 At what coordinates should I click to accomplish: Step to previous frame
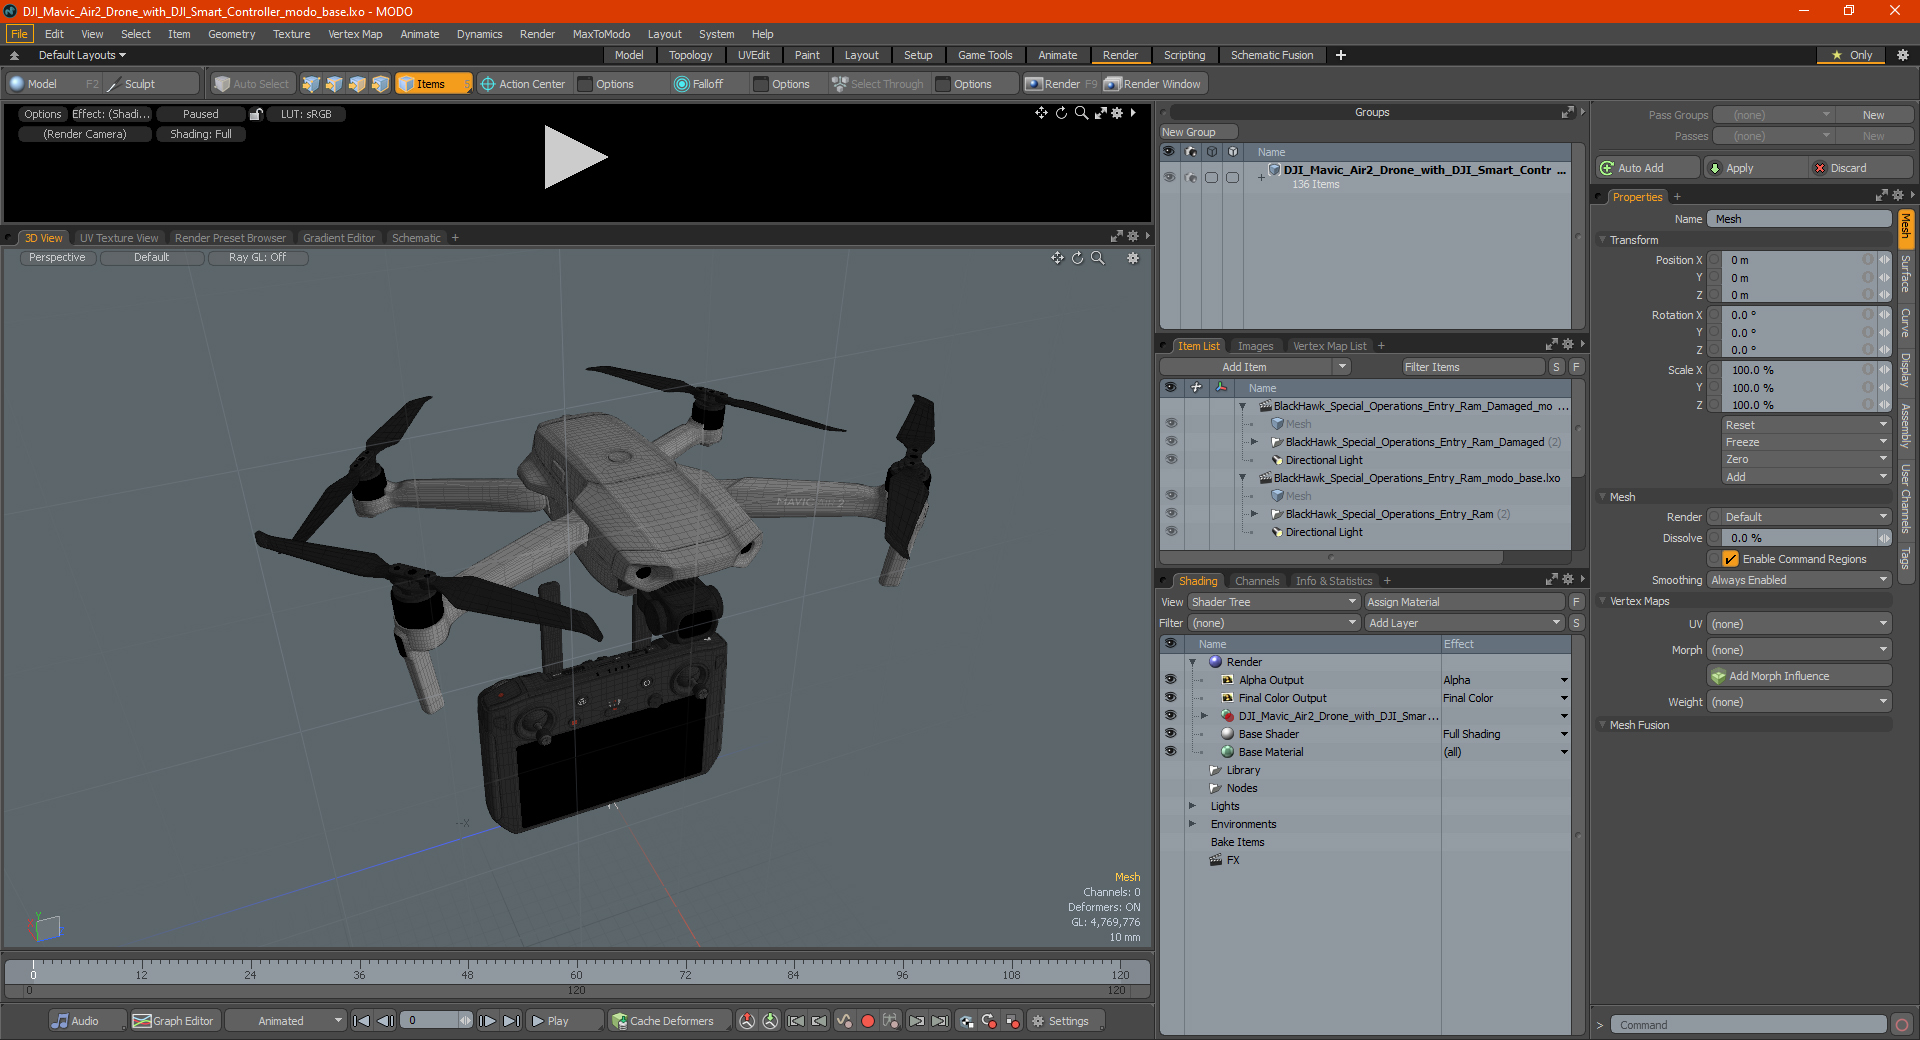coord(385,1021)
